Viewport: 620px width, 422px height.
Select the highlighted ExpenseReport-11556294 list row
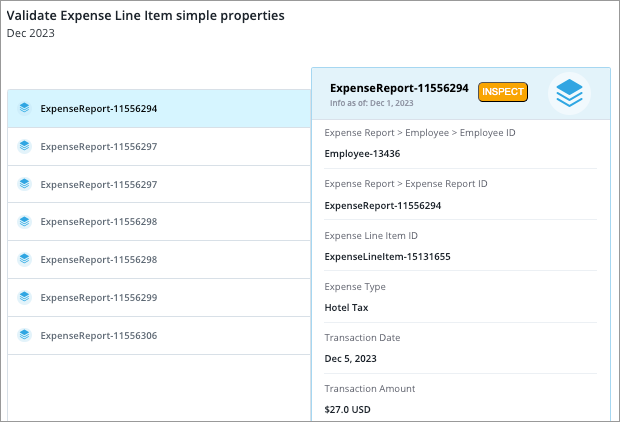(159, 108)
